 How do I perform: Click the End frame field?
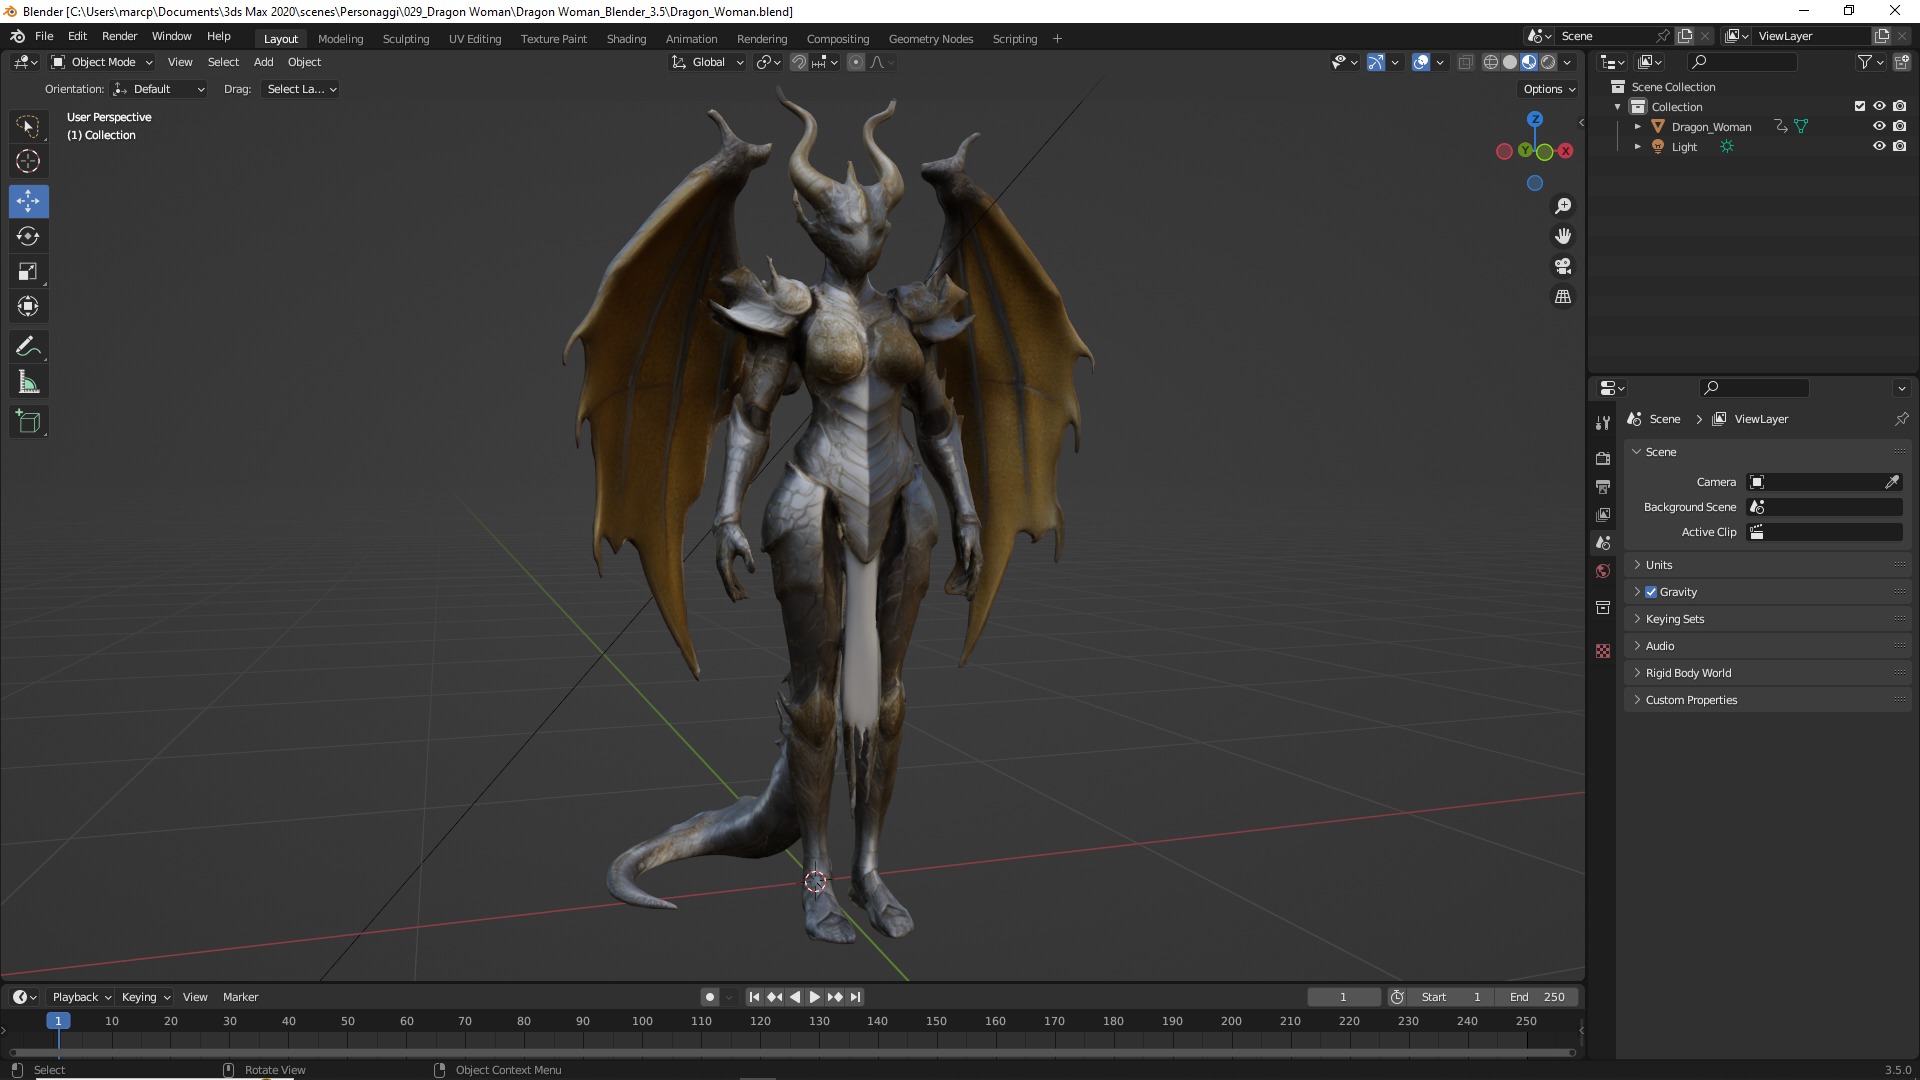tap(1537, 997)
